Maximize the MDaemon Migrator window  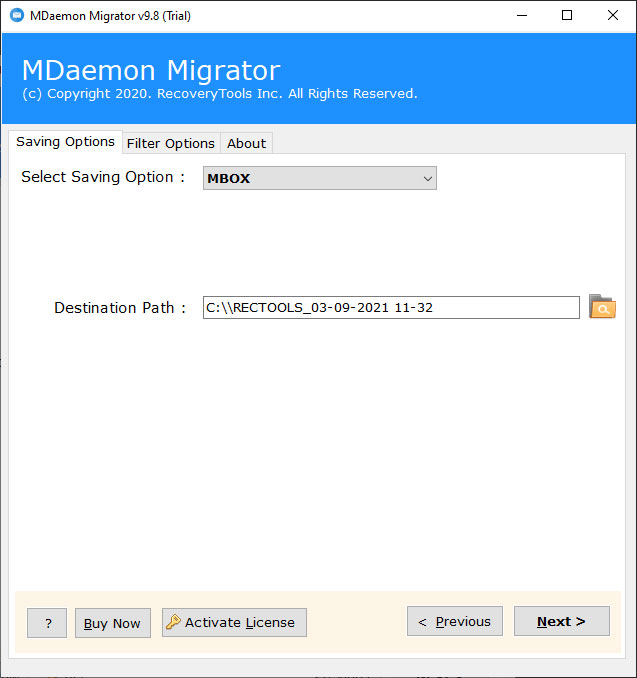pos(567,16)
